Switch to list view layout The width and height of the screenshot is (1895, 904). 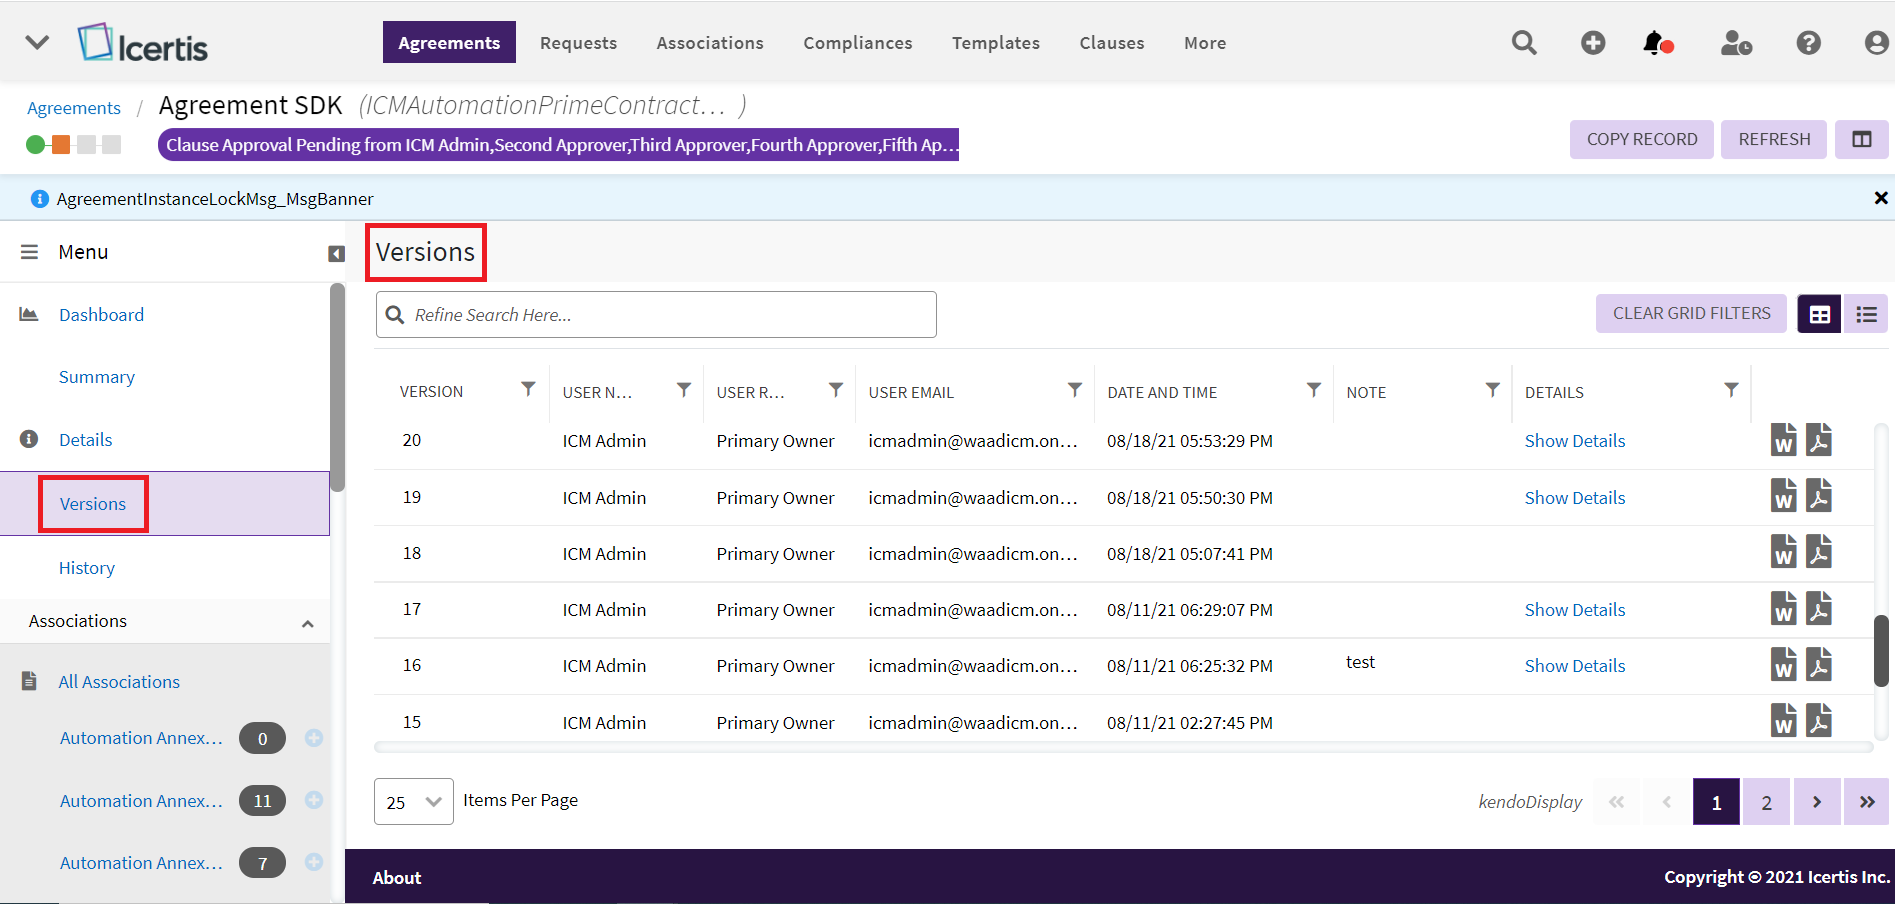(x=1866, y=314)
